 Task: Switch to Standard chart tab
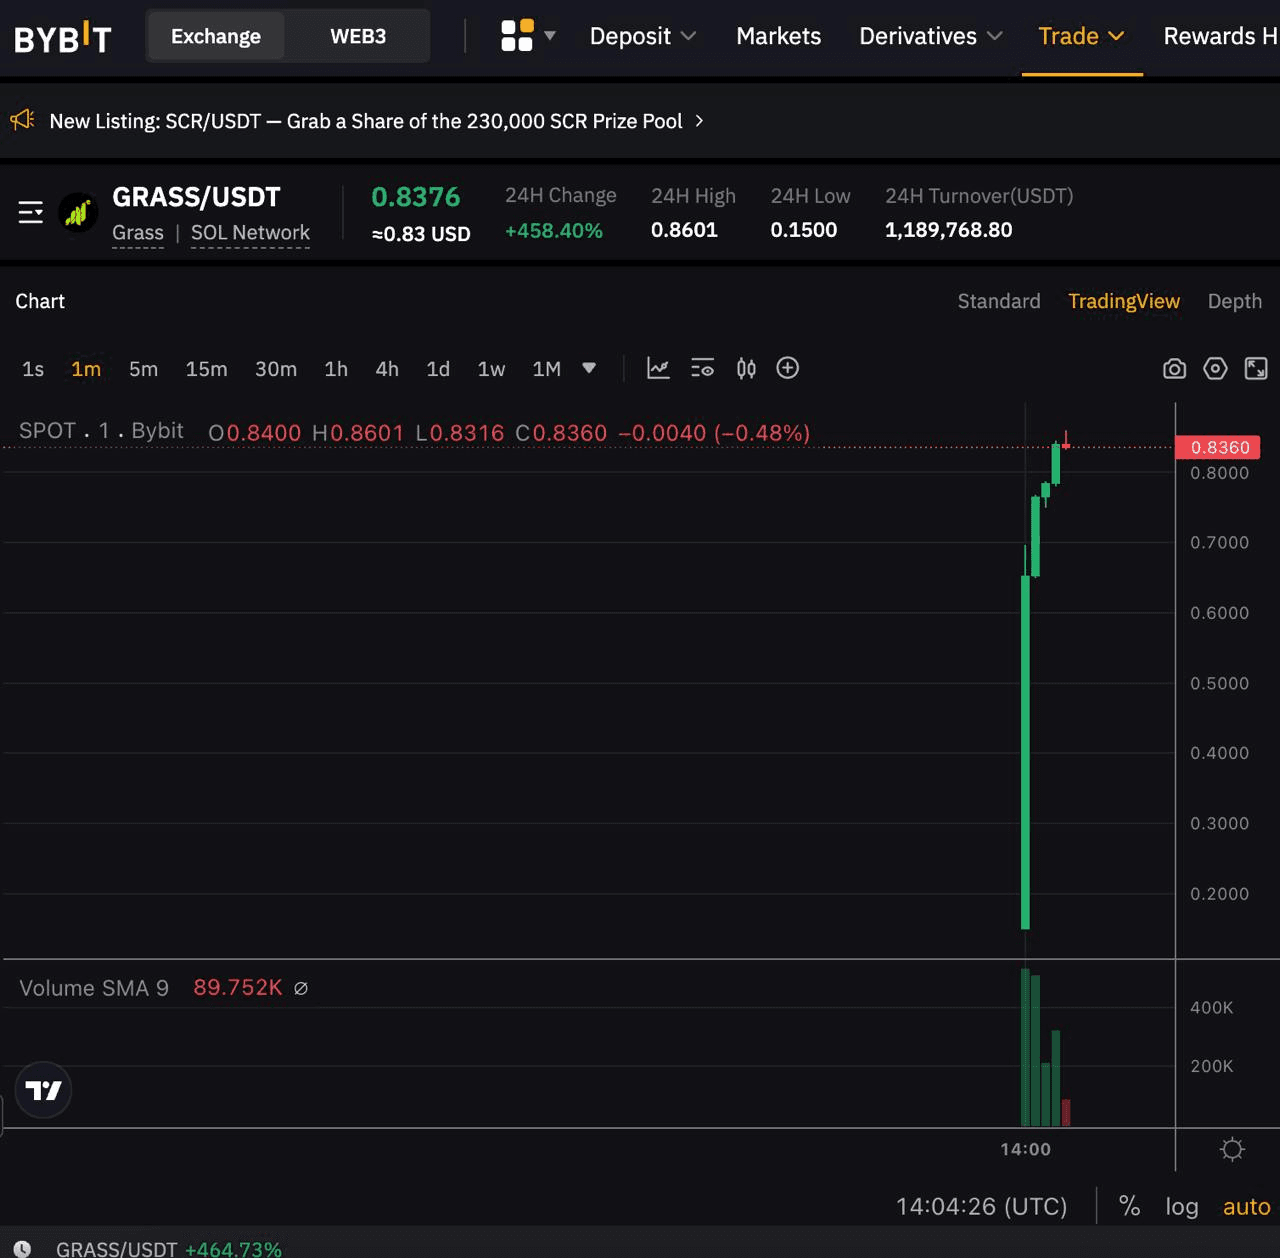999,301
